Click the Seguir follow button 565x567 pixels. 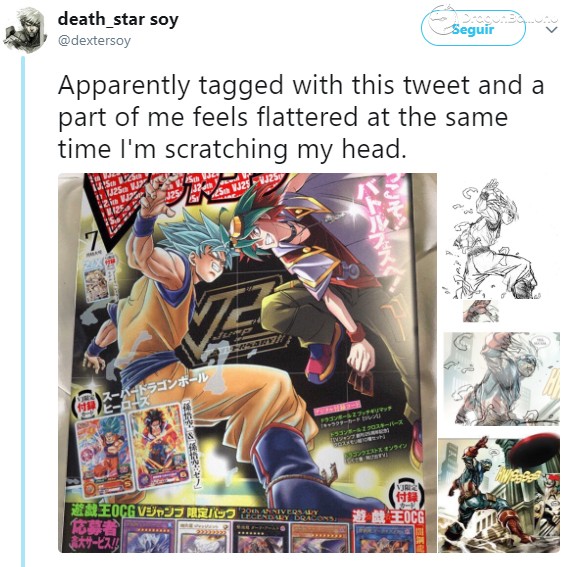473,28
